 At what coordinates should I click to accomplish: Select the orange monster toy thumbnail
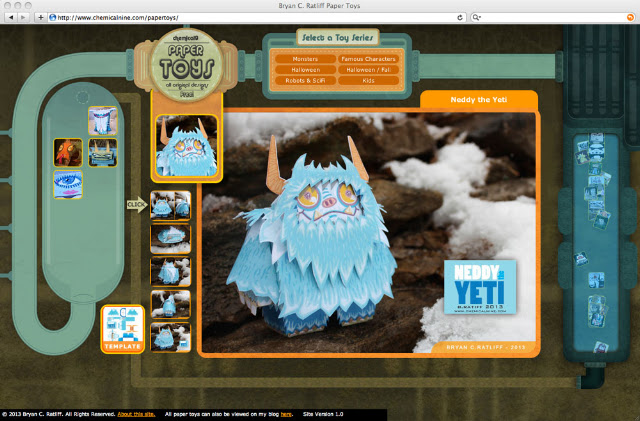(x=68, y=152)
